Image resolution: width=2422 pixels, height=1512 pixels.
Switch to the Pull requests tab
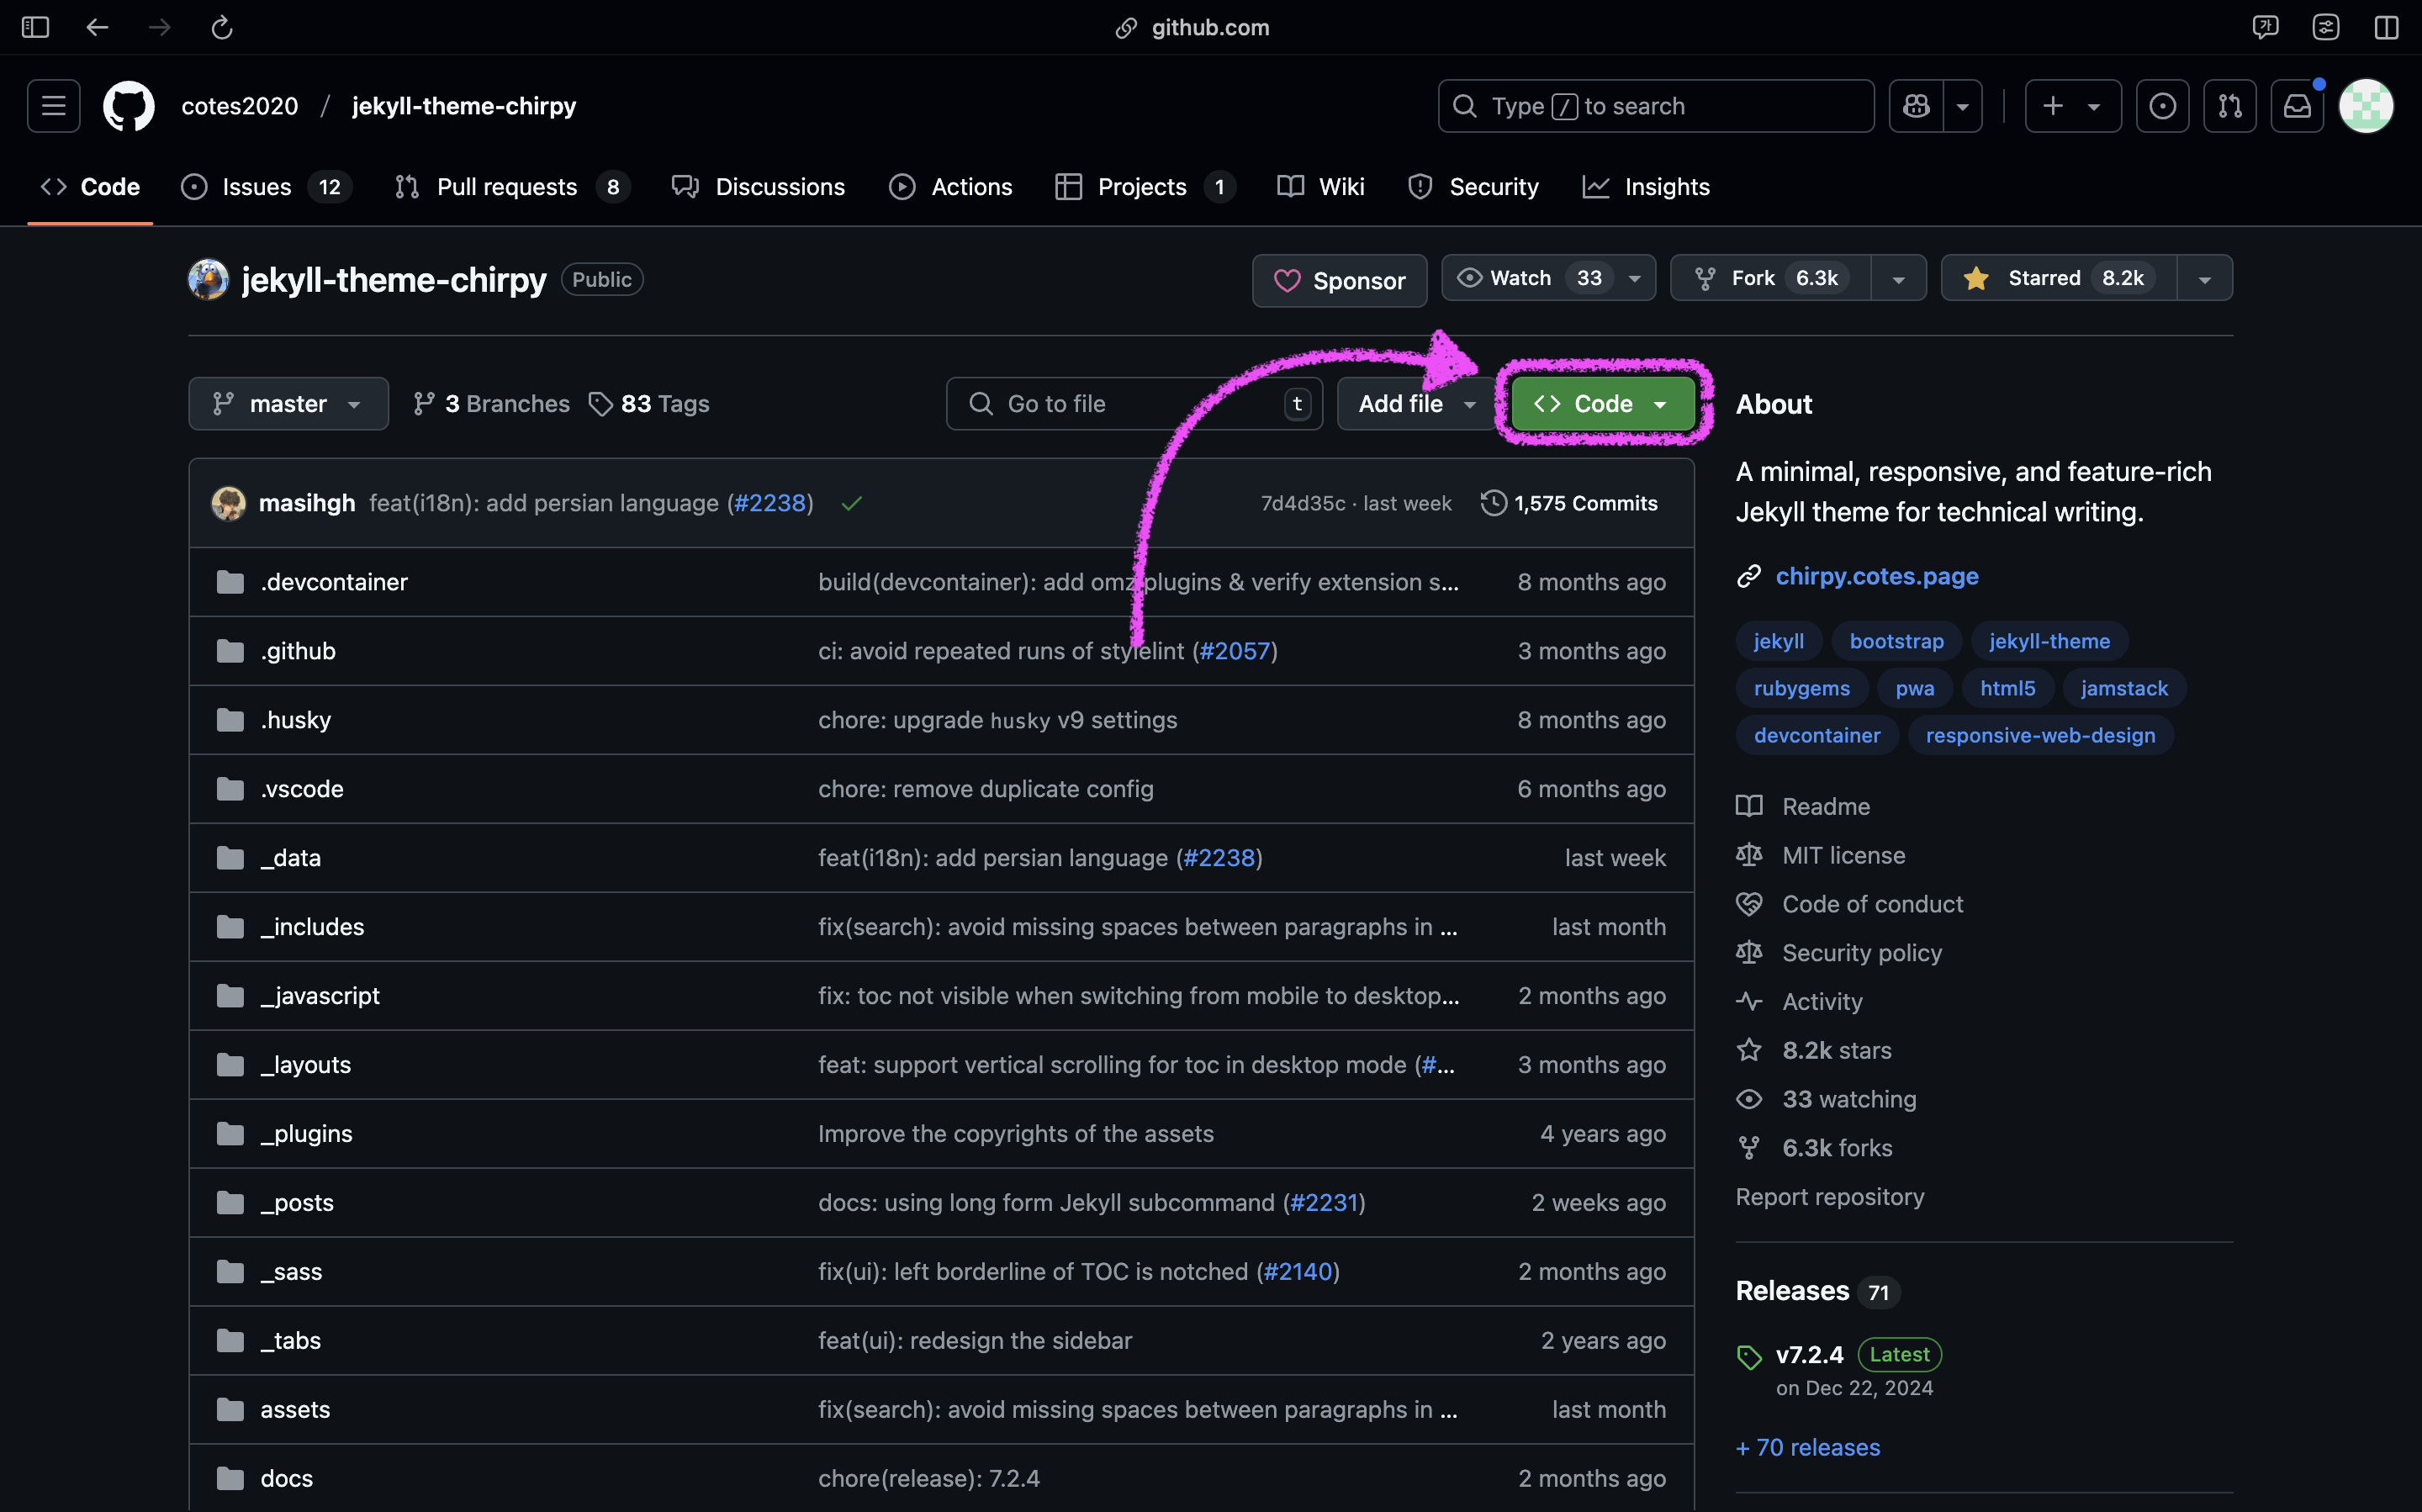click(511, 187)
